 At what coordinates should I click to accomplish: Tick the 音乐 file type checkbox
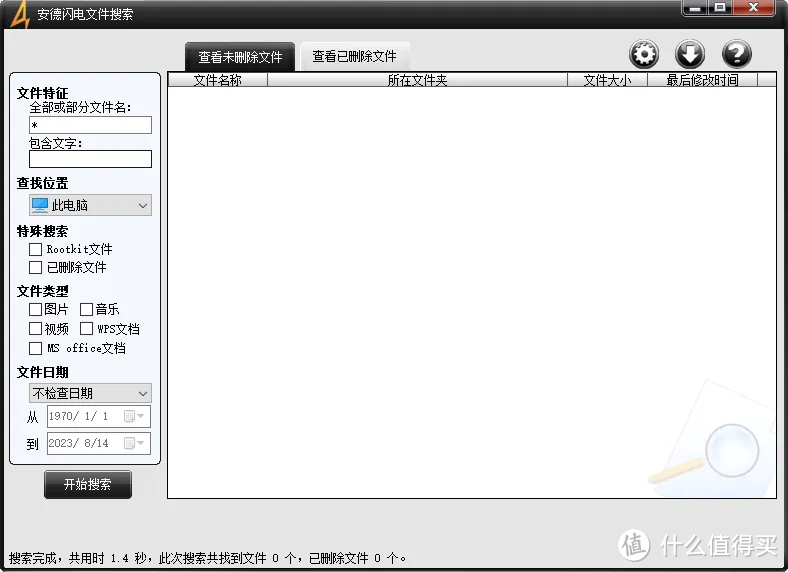tap(86, 309)
